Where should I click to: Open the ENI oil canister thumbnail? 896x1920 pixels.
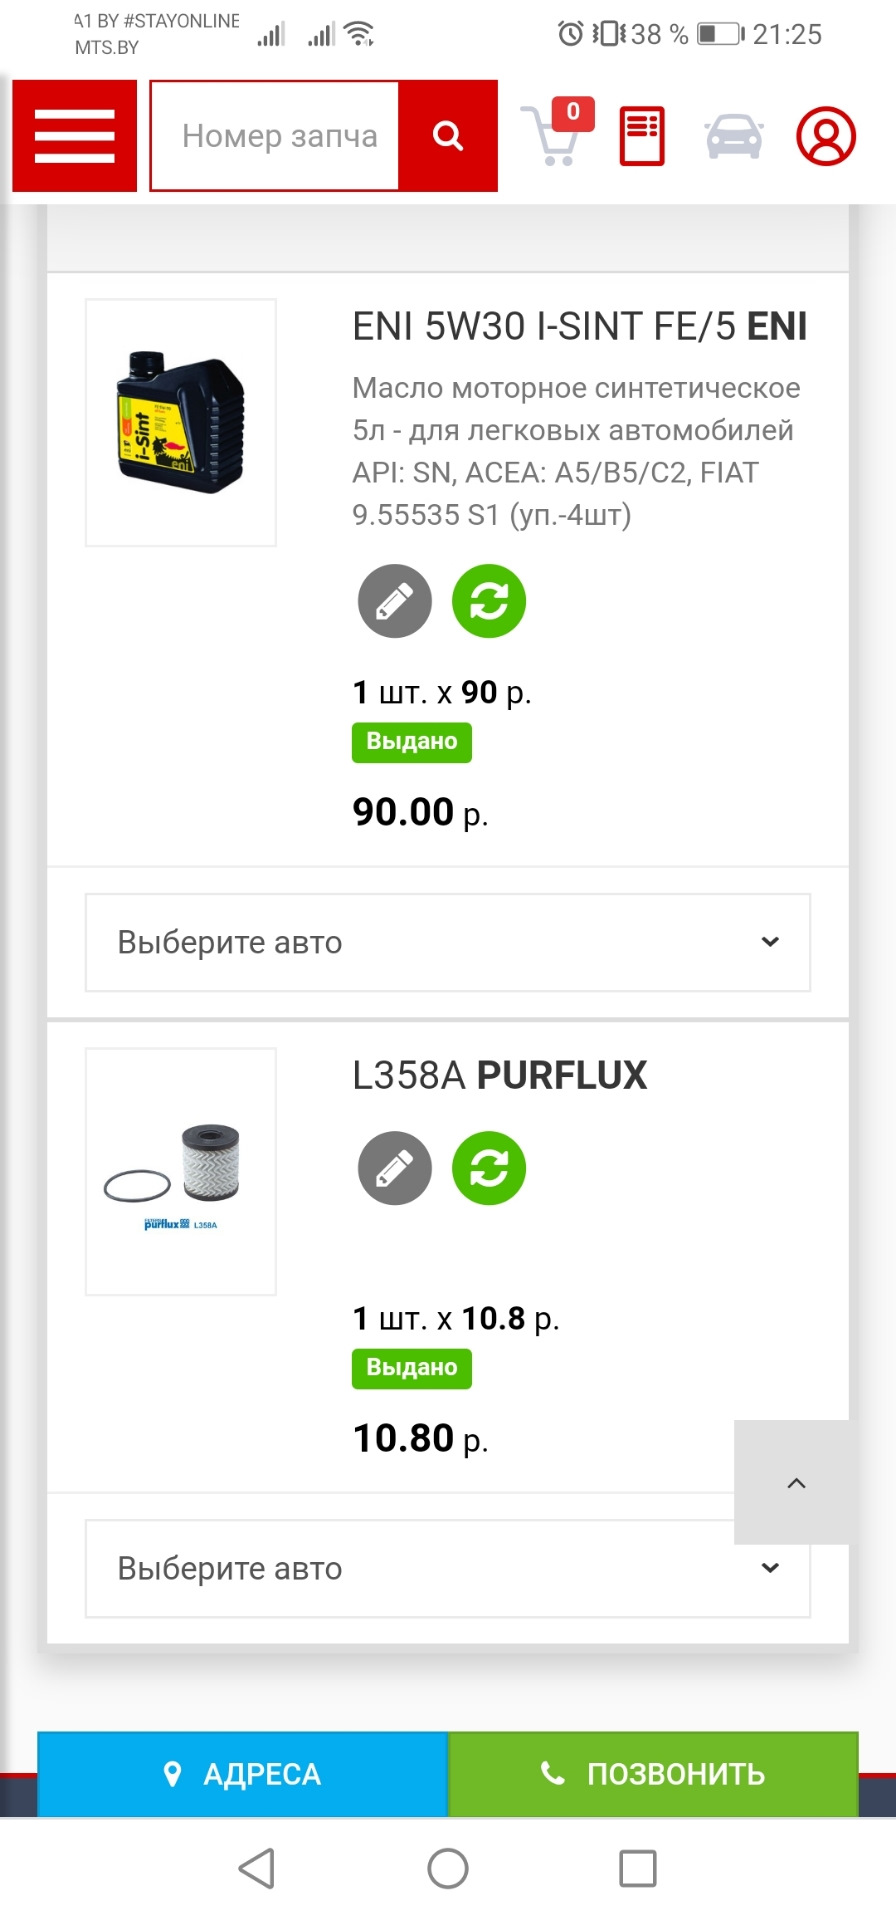click(x=181, y=422)
